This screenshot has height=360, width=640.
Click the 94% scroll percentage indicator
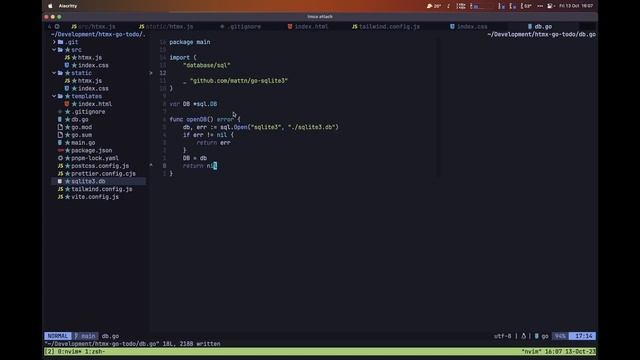click(560, 336)
